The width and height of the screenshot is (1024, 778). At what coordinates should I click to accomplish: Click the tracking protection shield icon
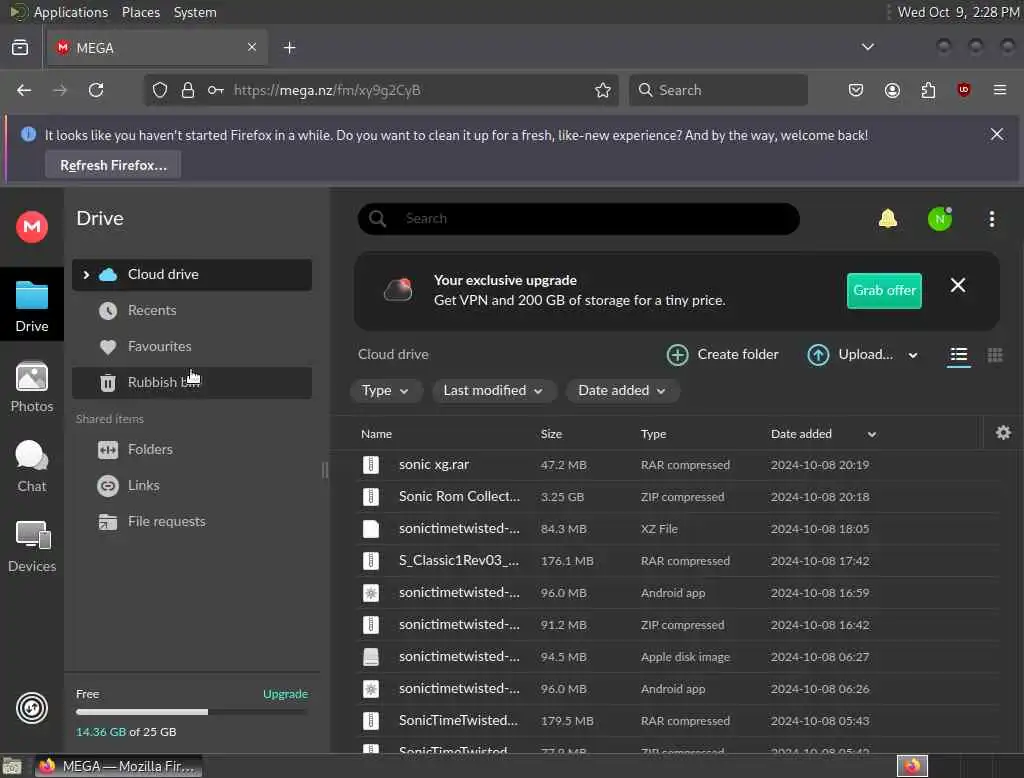pos(160,90)
